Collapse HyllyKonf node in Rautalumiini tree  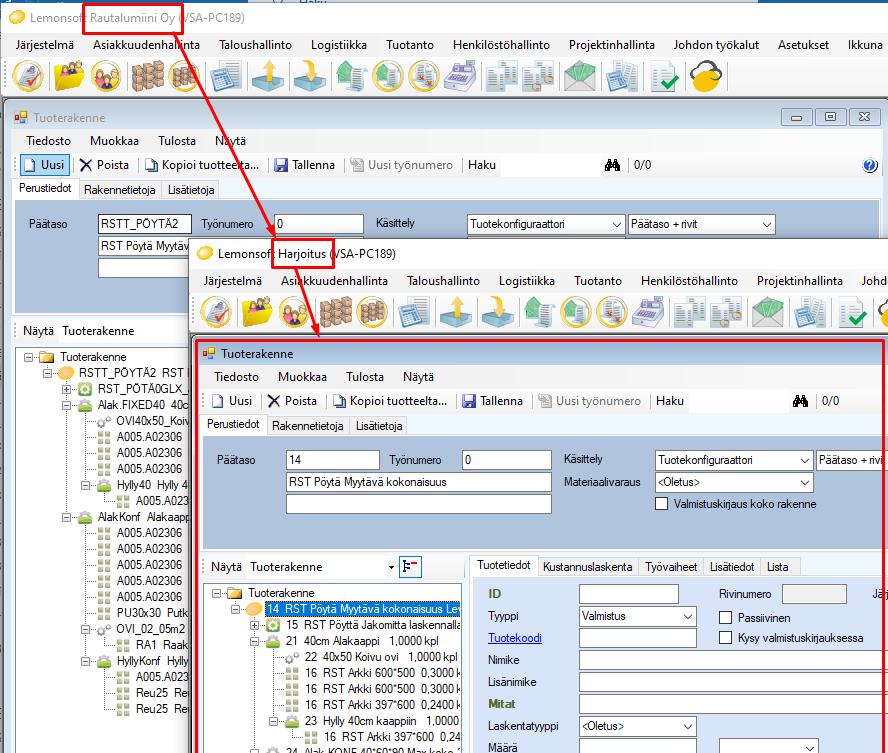[x=86, y=661]
